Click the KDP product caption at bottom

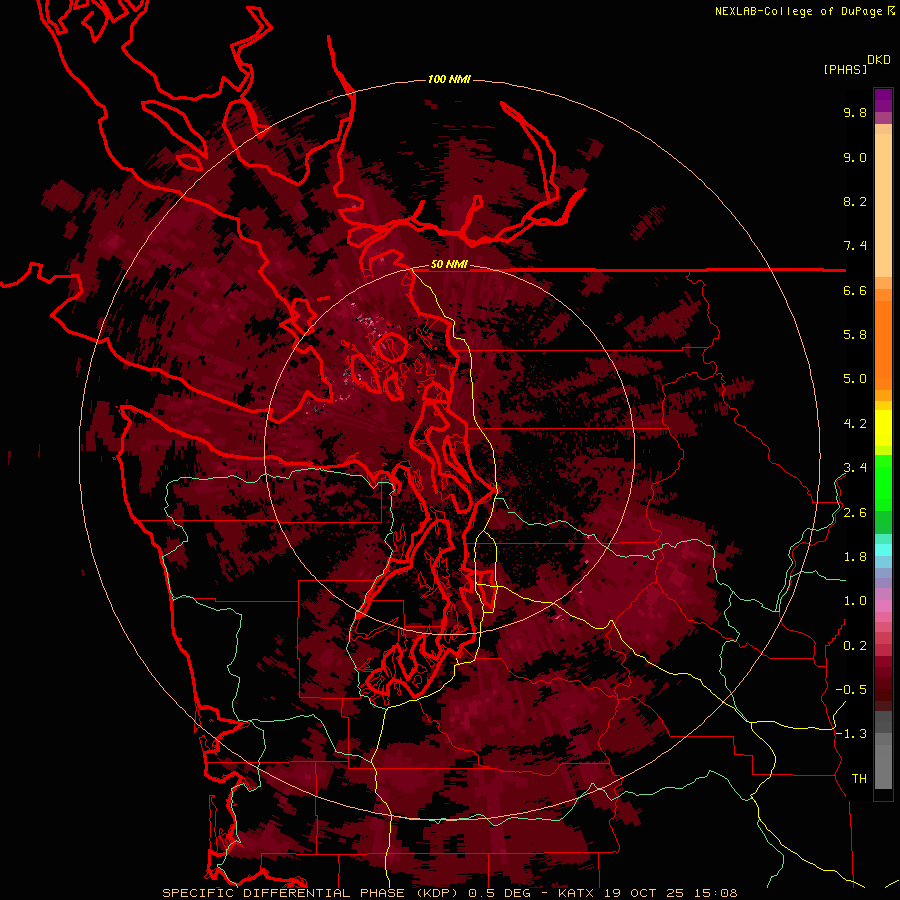(x=449, y=893)
